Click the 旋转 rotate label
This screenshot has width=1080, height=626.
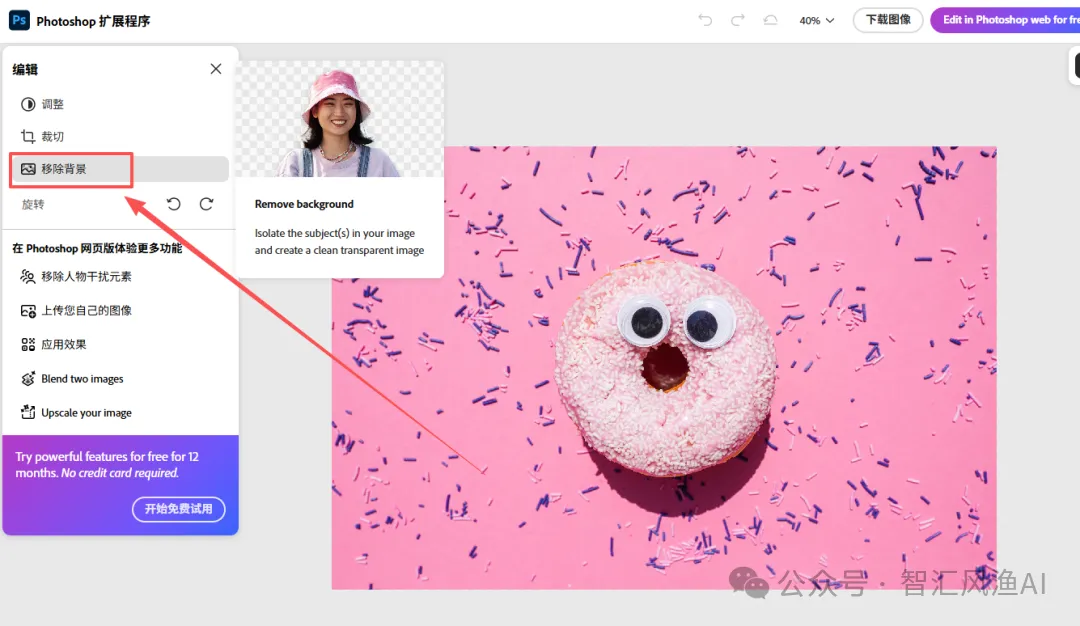coord(32,205)
